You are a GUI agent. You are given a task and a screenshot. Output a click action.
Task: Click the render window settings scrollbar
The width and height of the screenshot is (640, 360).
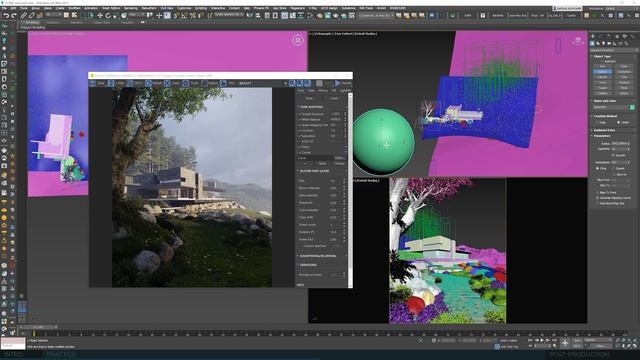click(350, 190)
